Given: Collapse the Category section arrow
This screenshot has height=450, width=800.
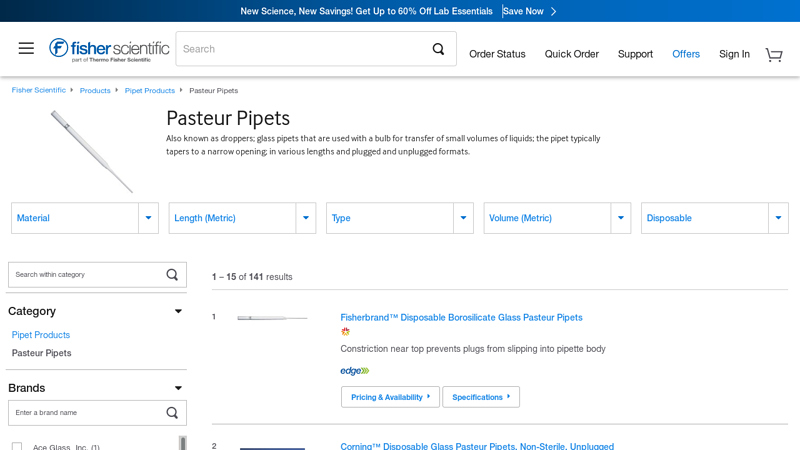Looking at the screenshot, I should [x=178, y=311].
